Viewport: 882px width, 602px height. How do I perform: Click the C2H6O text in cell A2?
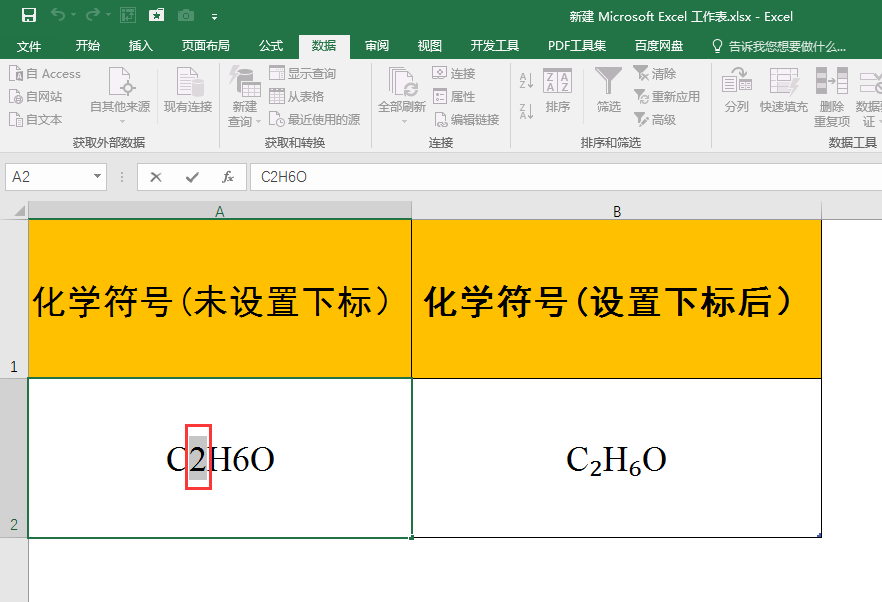pos(220,459)
